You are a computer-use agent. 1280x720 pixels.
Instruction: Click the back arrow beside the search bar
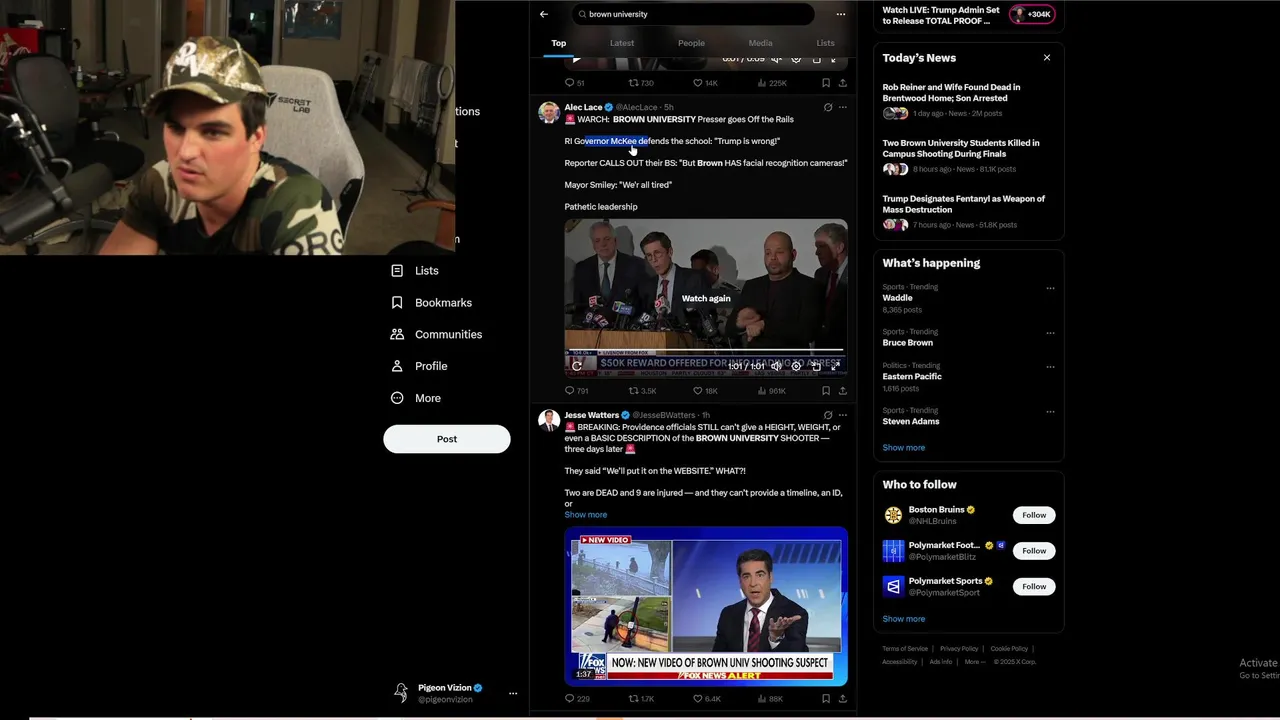[x=543, y=14]
